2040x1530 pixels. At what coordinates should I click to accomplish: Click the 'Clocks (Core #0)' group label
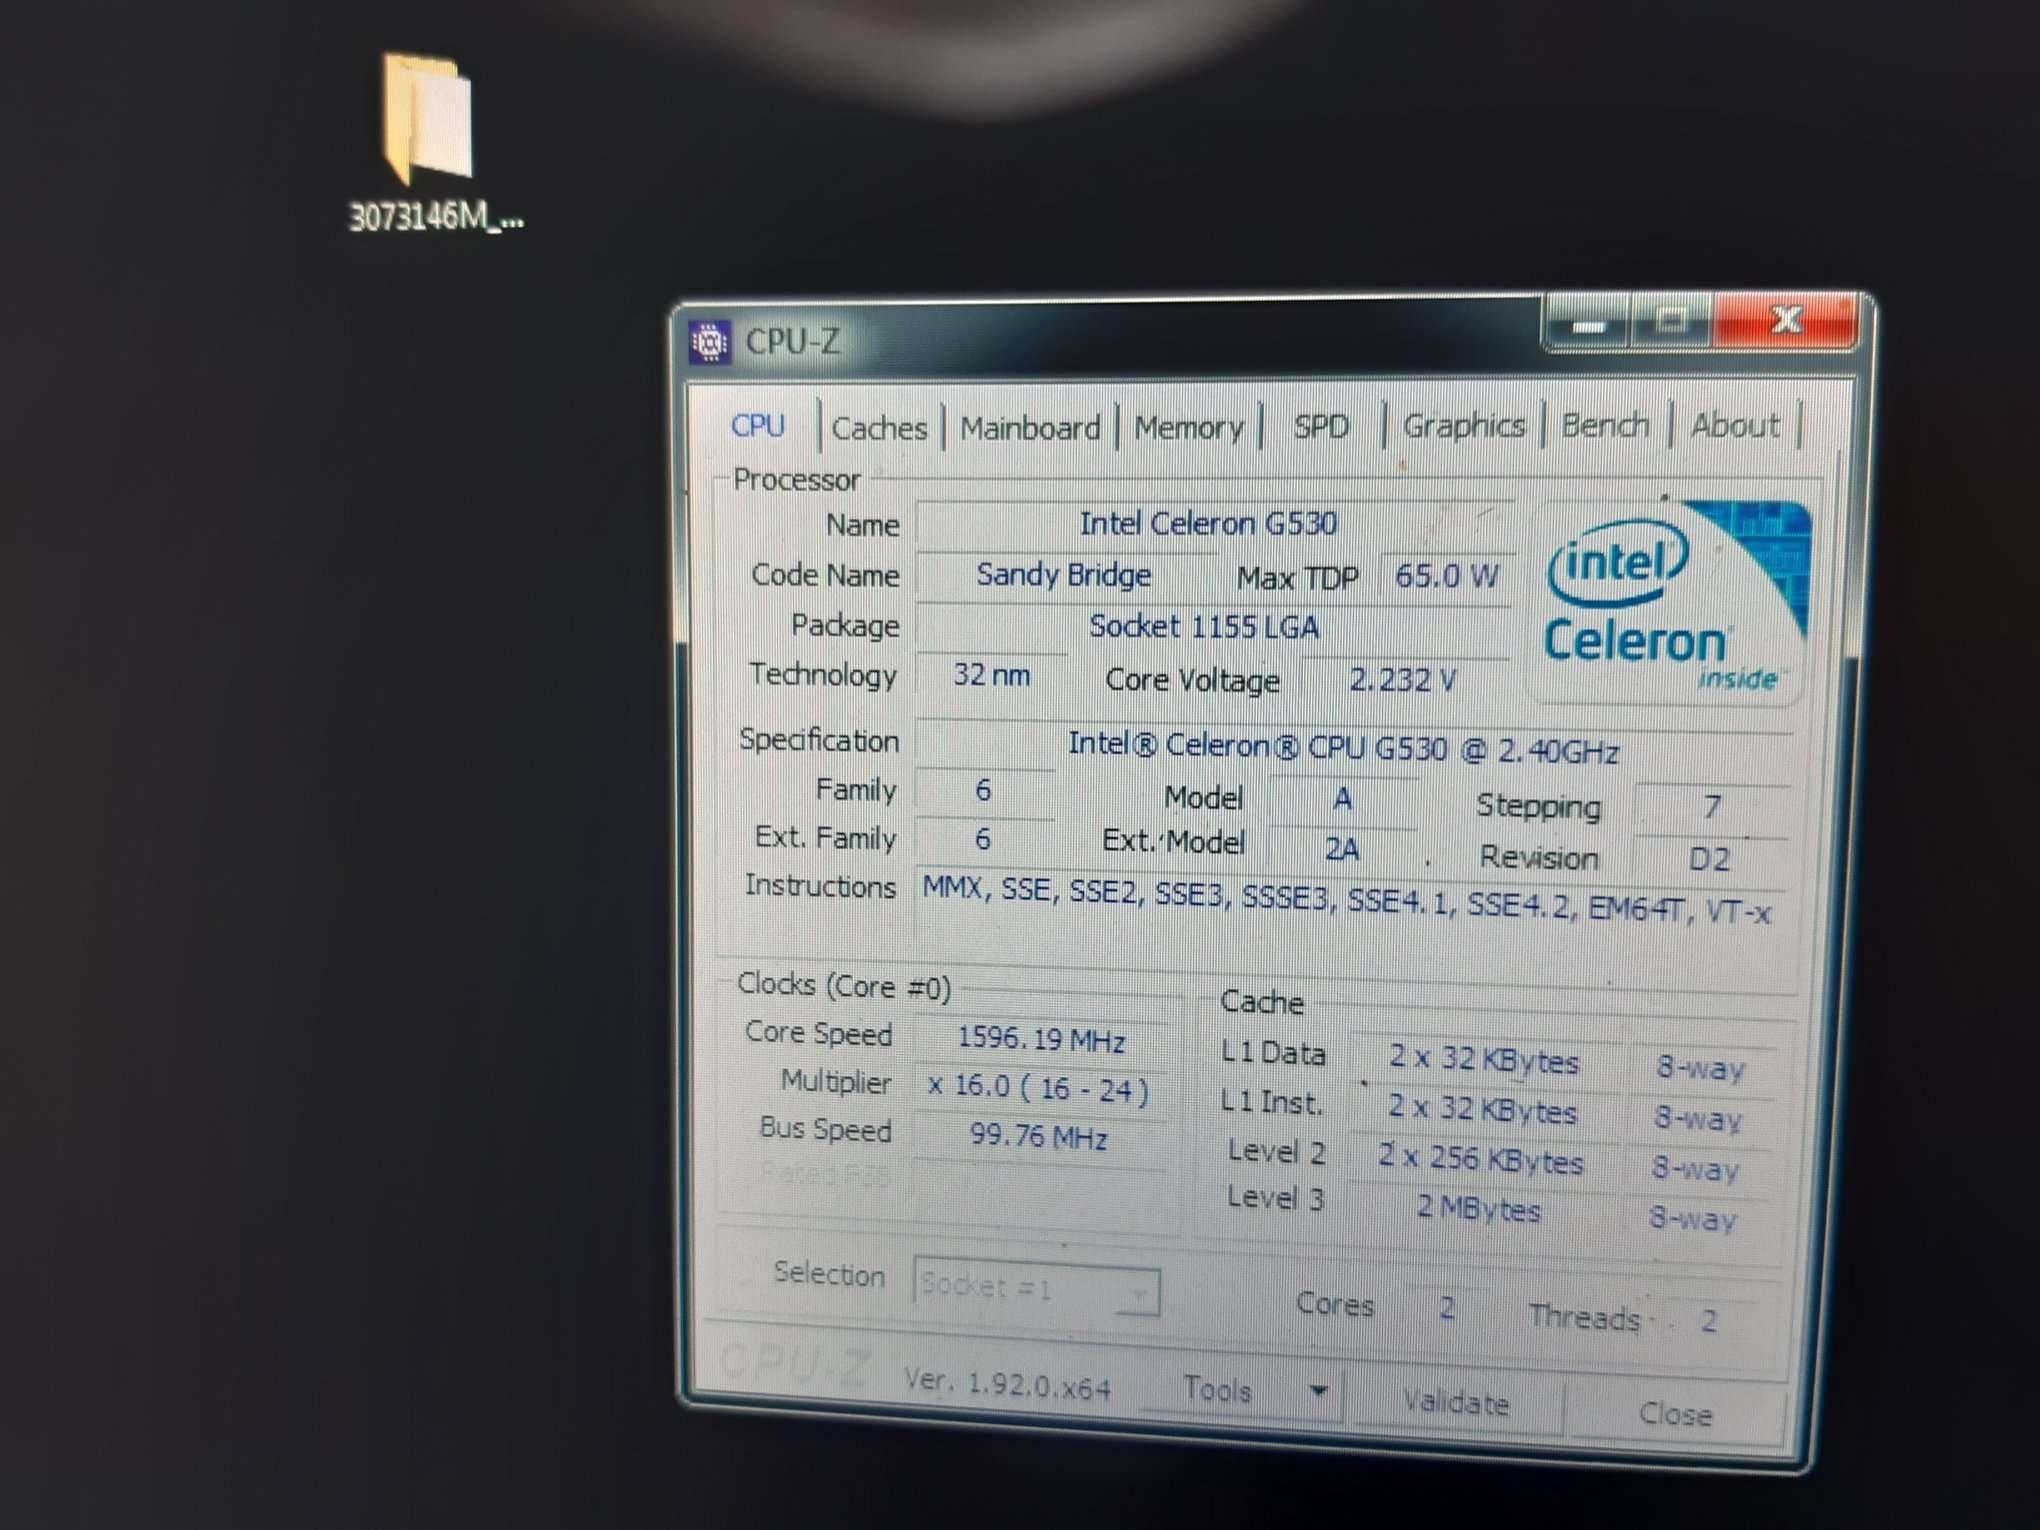843,986
